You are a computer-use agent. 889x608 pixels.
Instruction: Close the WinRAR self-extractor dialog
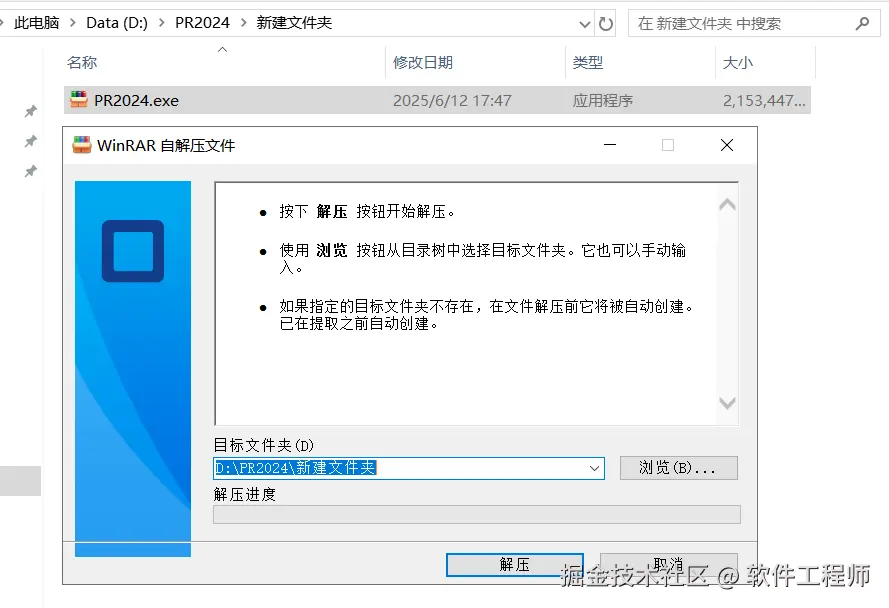[727, 145]
